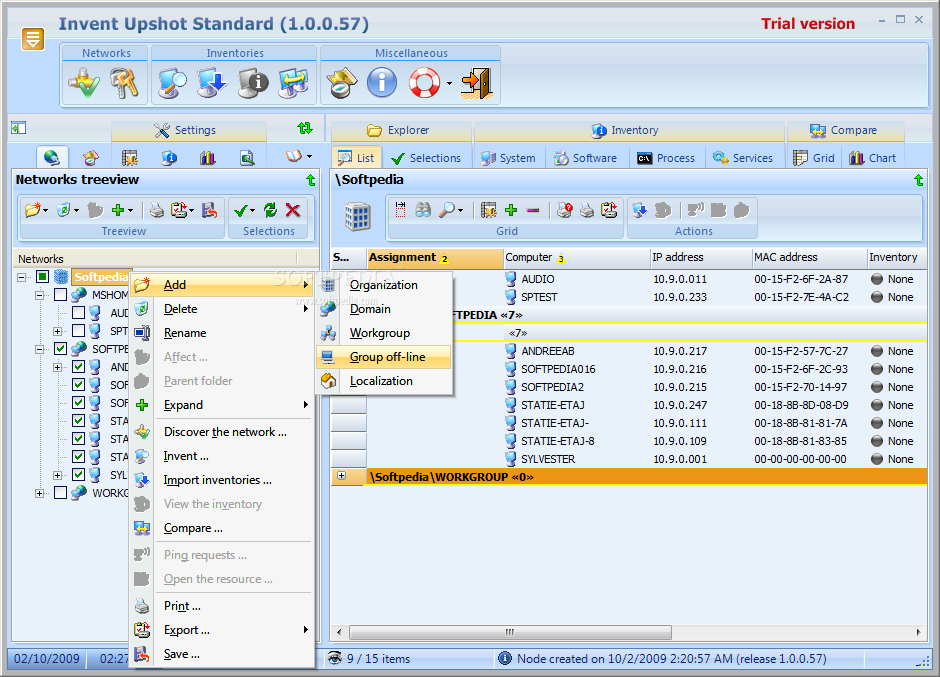940x677 pixels.
Task: Click the magnifier inventory icon in Inventories ribbon
Action: (173, 83)
